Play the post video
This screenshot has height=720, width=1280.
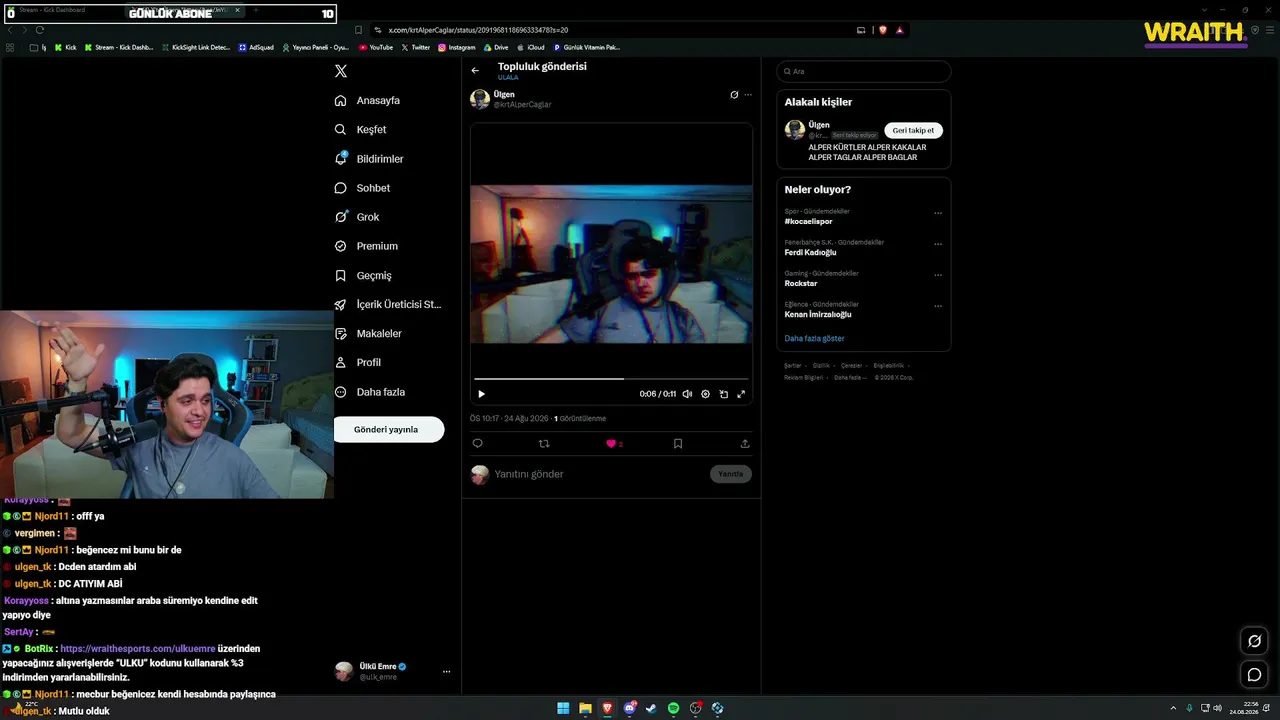tap(481, 394)
